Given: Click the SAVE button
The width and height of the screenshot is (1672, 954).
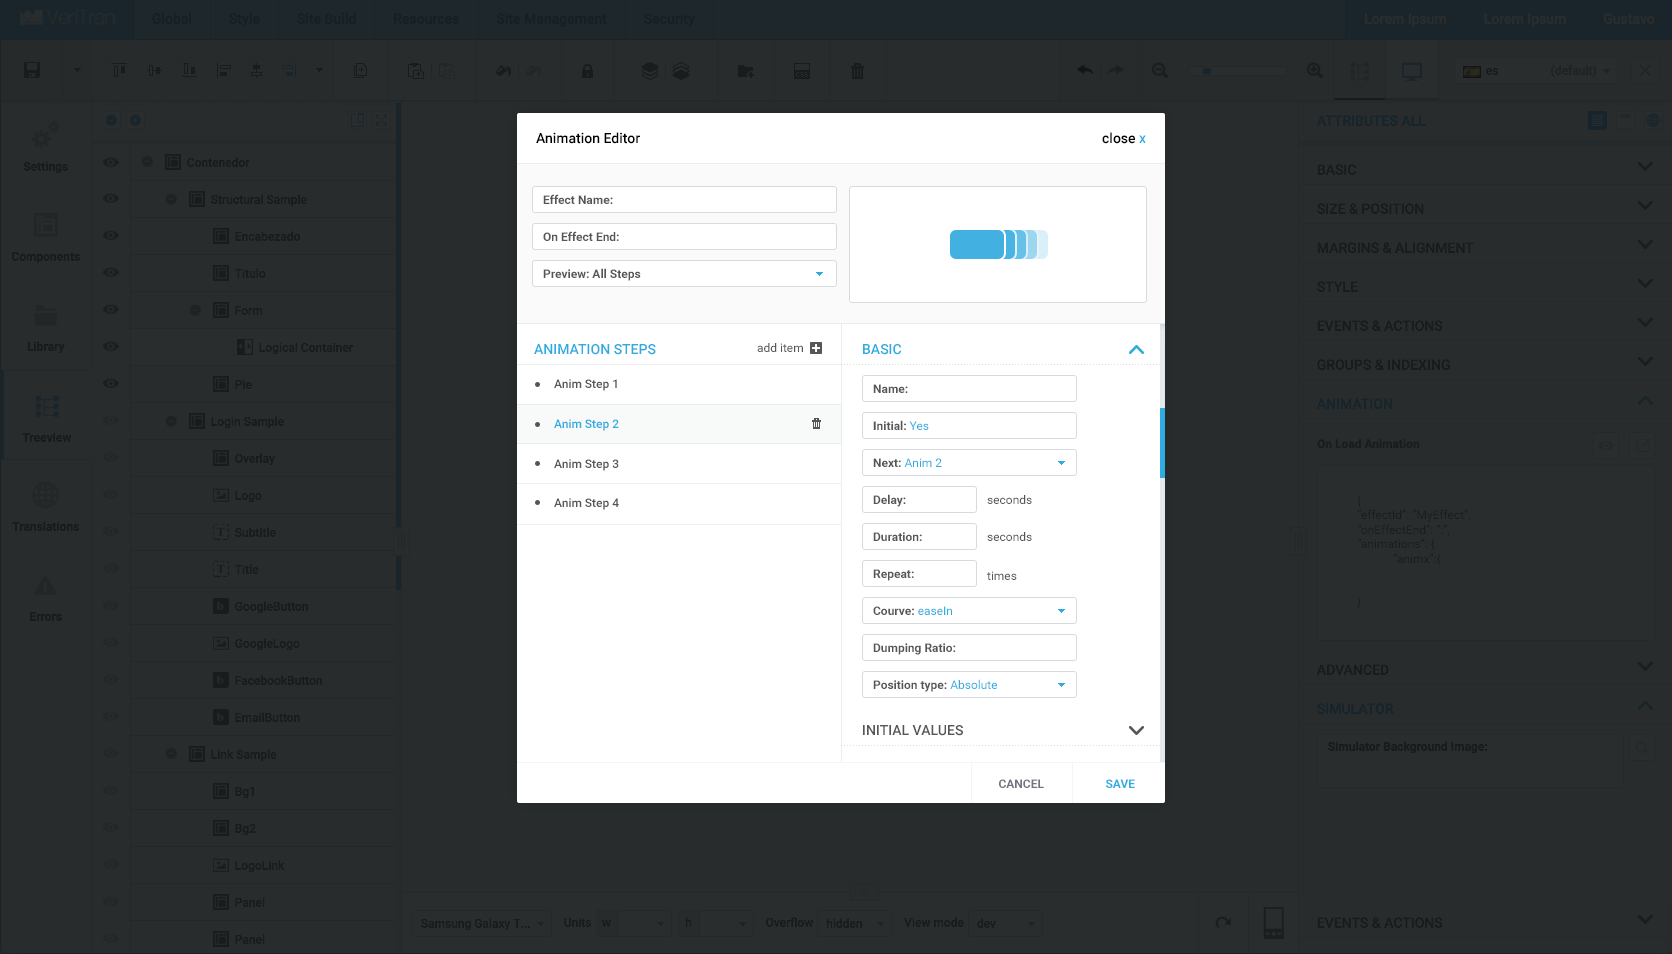Looking at the screenshot, I should coord(1120,784).
